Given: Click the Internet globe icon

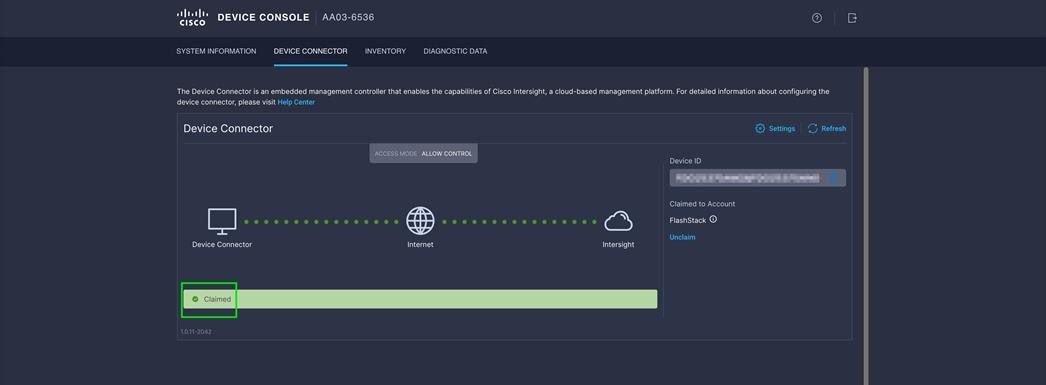Looking at the screenshot, I should click(420, 221).
